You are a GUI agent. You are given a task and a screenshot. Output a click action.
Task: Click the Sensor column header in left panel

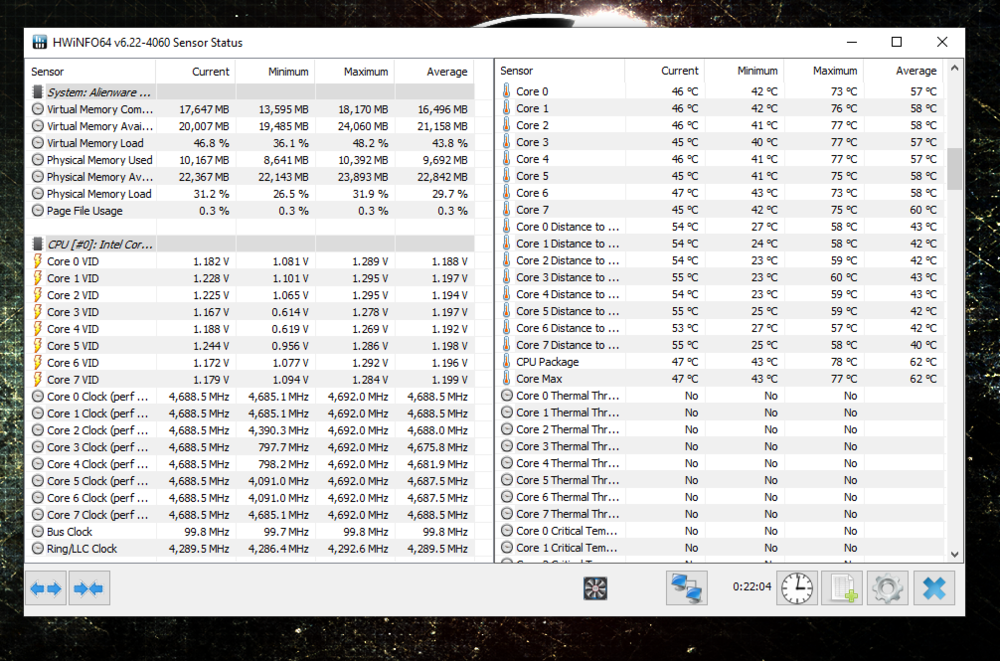click(x=90, y=72)
